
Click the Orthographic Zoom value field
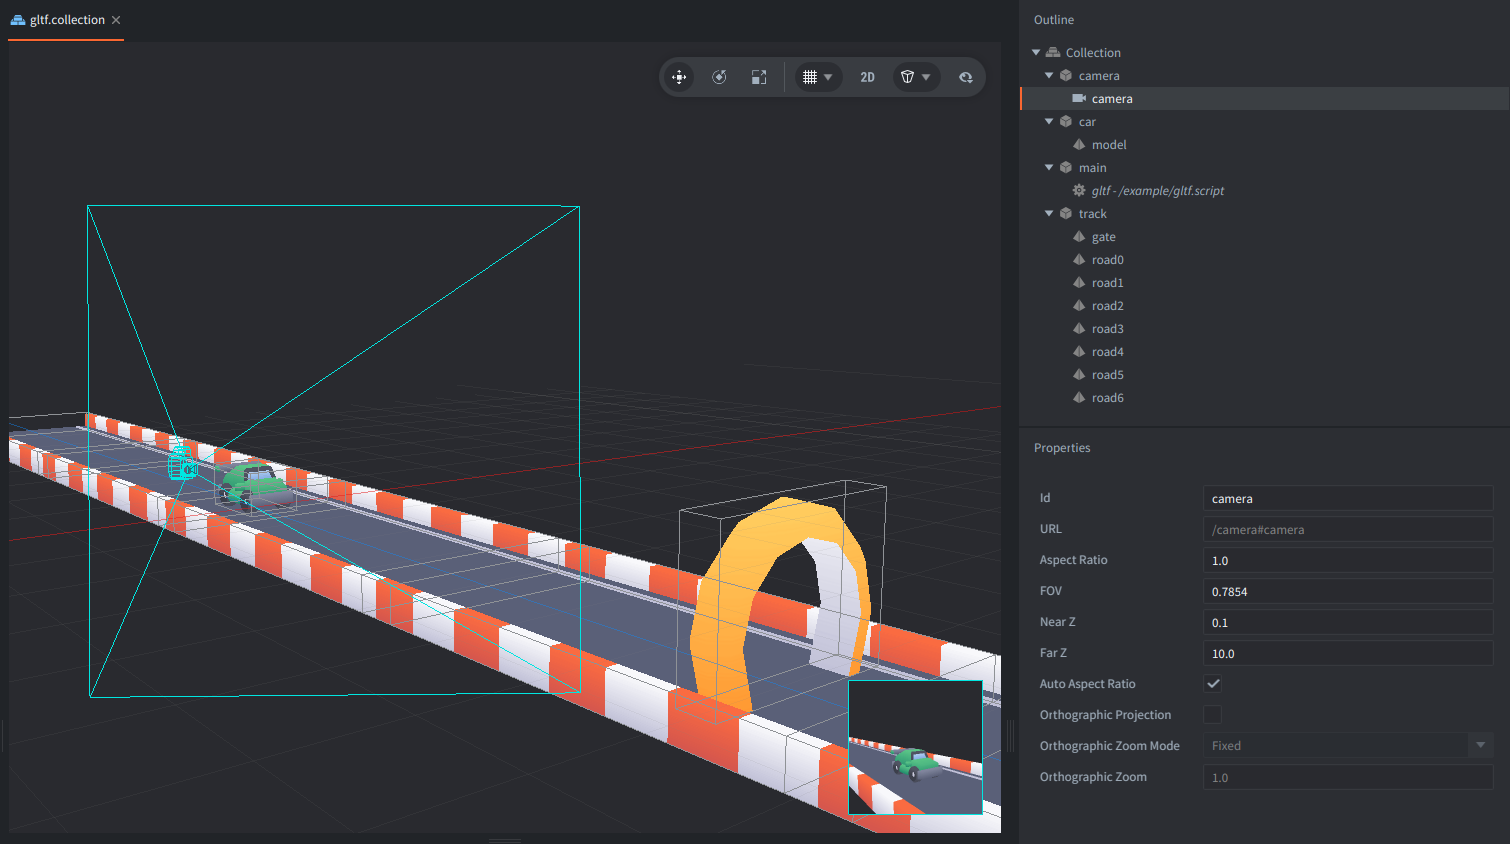coord(1348,777)
